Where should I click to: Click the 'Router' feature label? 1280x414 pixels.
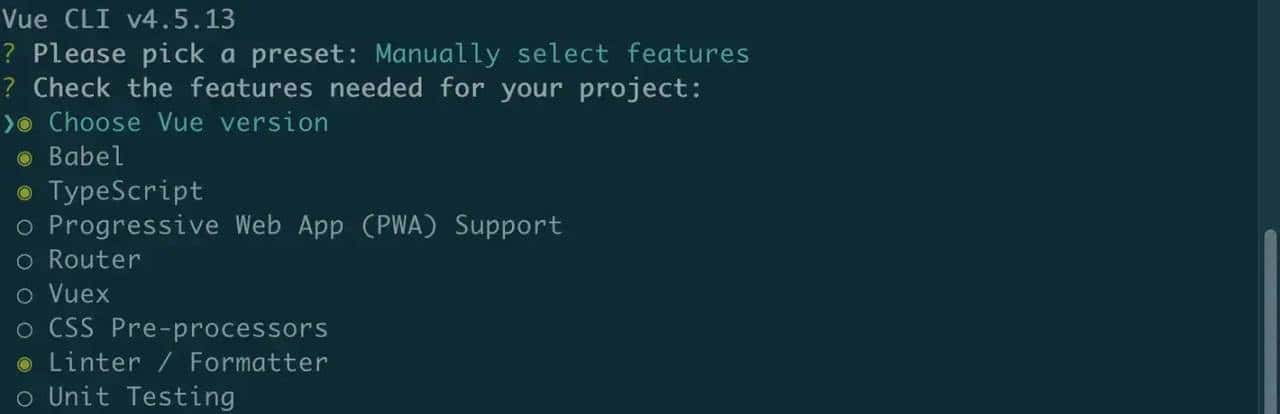[x=94, y=259]
